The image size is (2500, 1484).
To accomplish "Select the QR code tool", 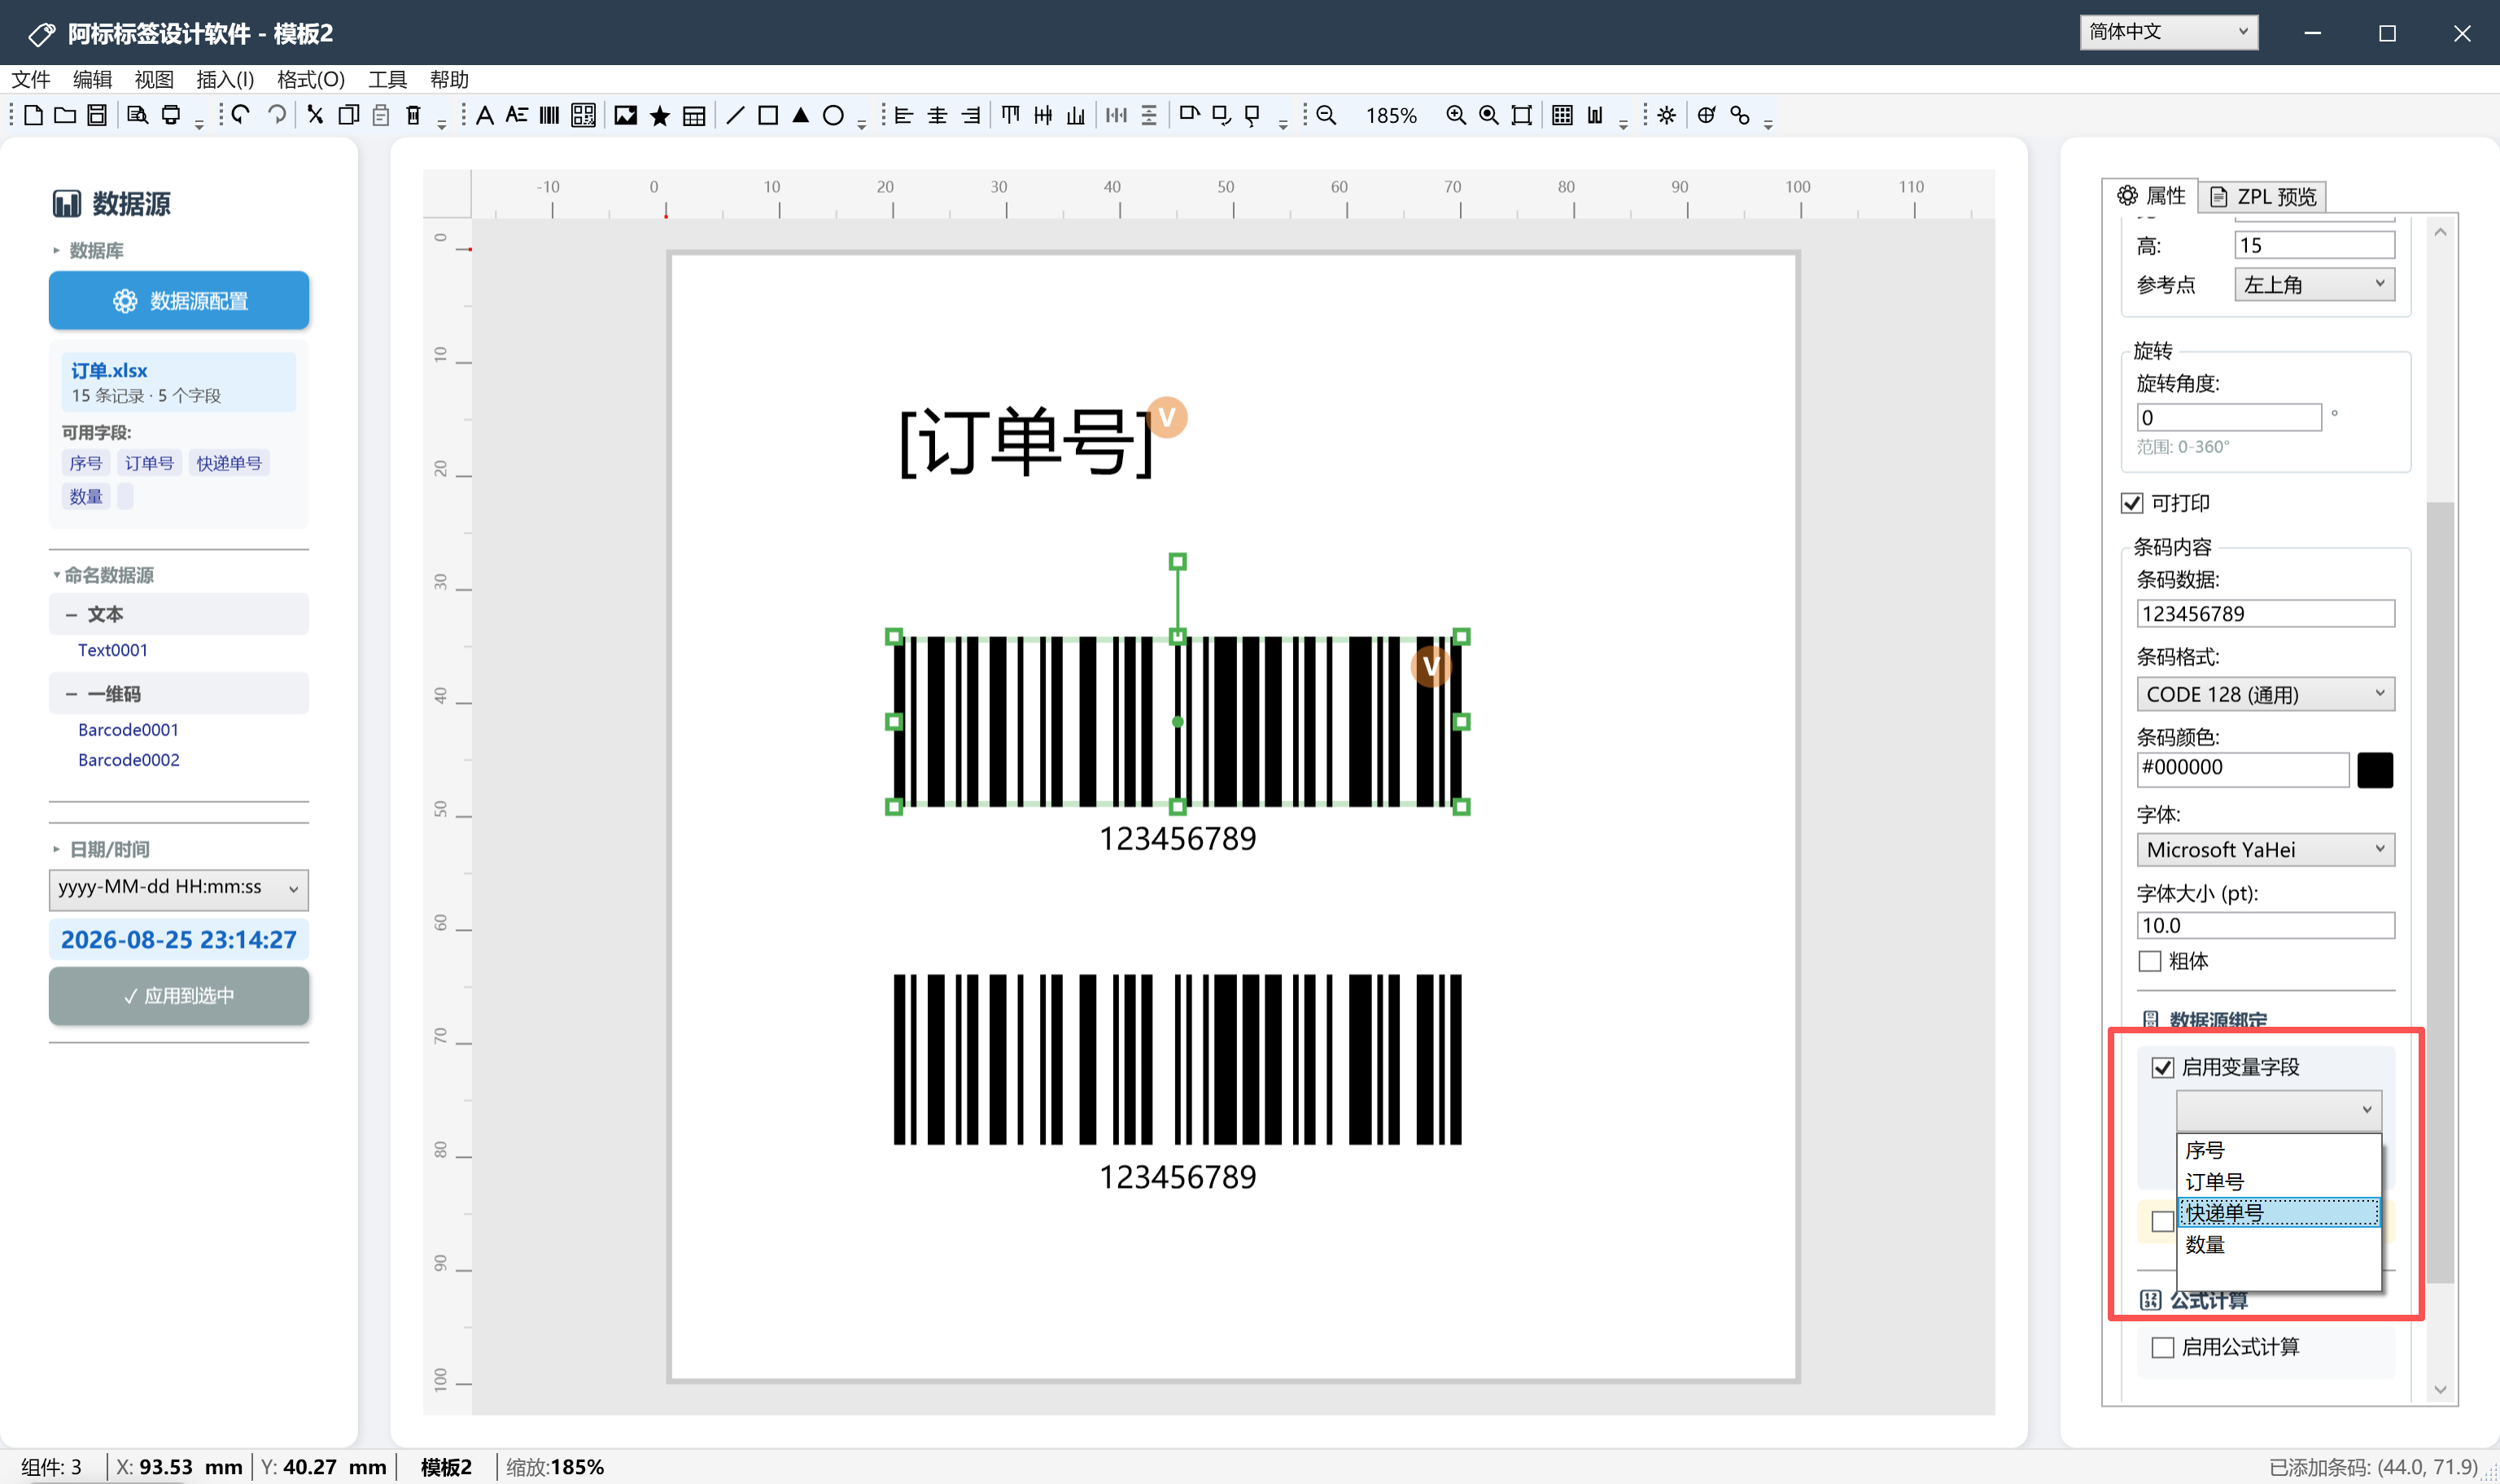I will point(583,116).
